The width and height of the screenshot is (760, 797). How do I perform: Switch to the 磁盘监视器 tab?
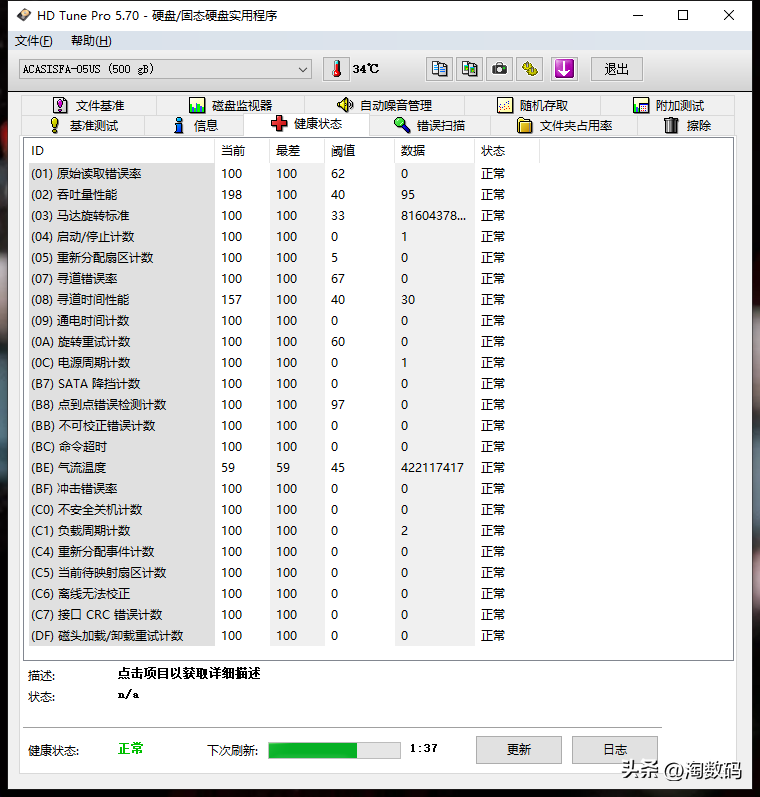(x=230, y=105)
